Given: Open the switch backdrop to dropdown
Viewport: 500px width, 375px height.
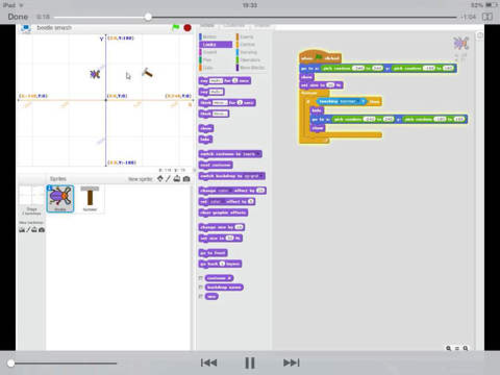Looking at the screenshot, I should tap(261, 176).
